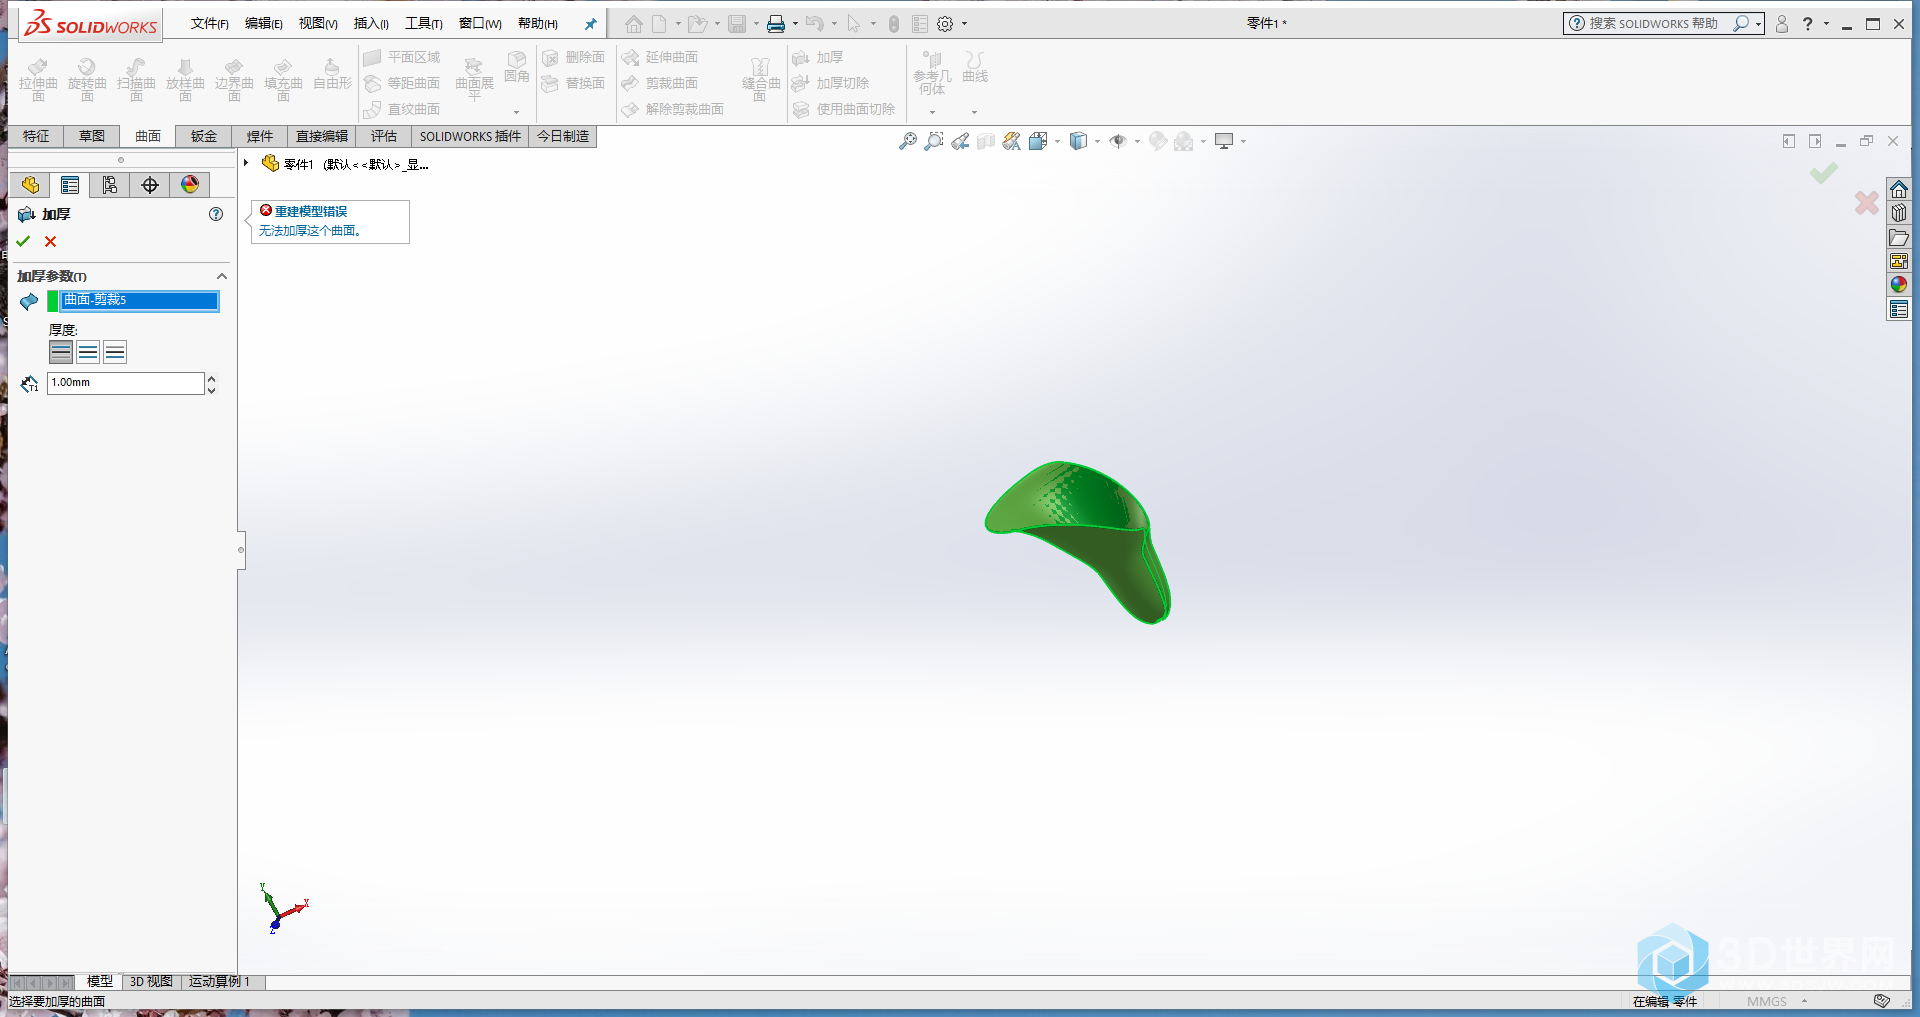Expand the 零件1 flyout tree node
This screenshot has height=1017, width=1920.
(246, 163)
